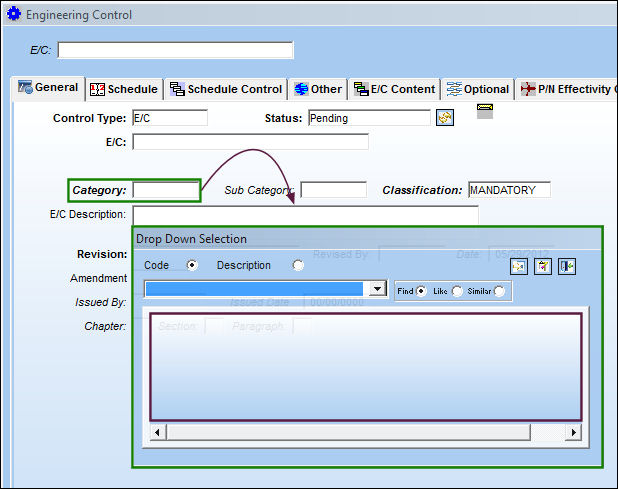Select the Like radio button
This screenshot has width=618, height=489.
pos(457,291)
